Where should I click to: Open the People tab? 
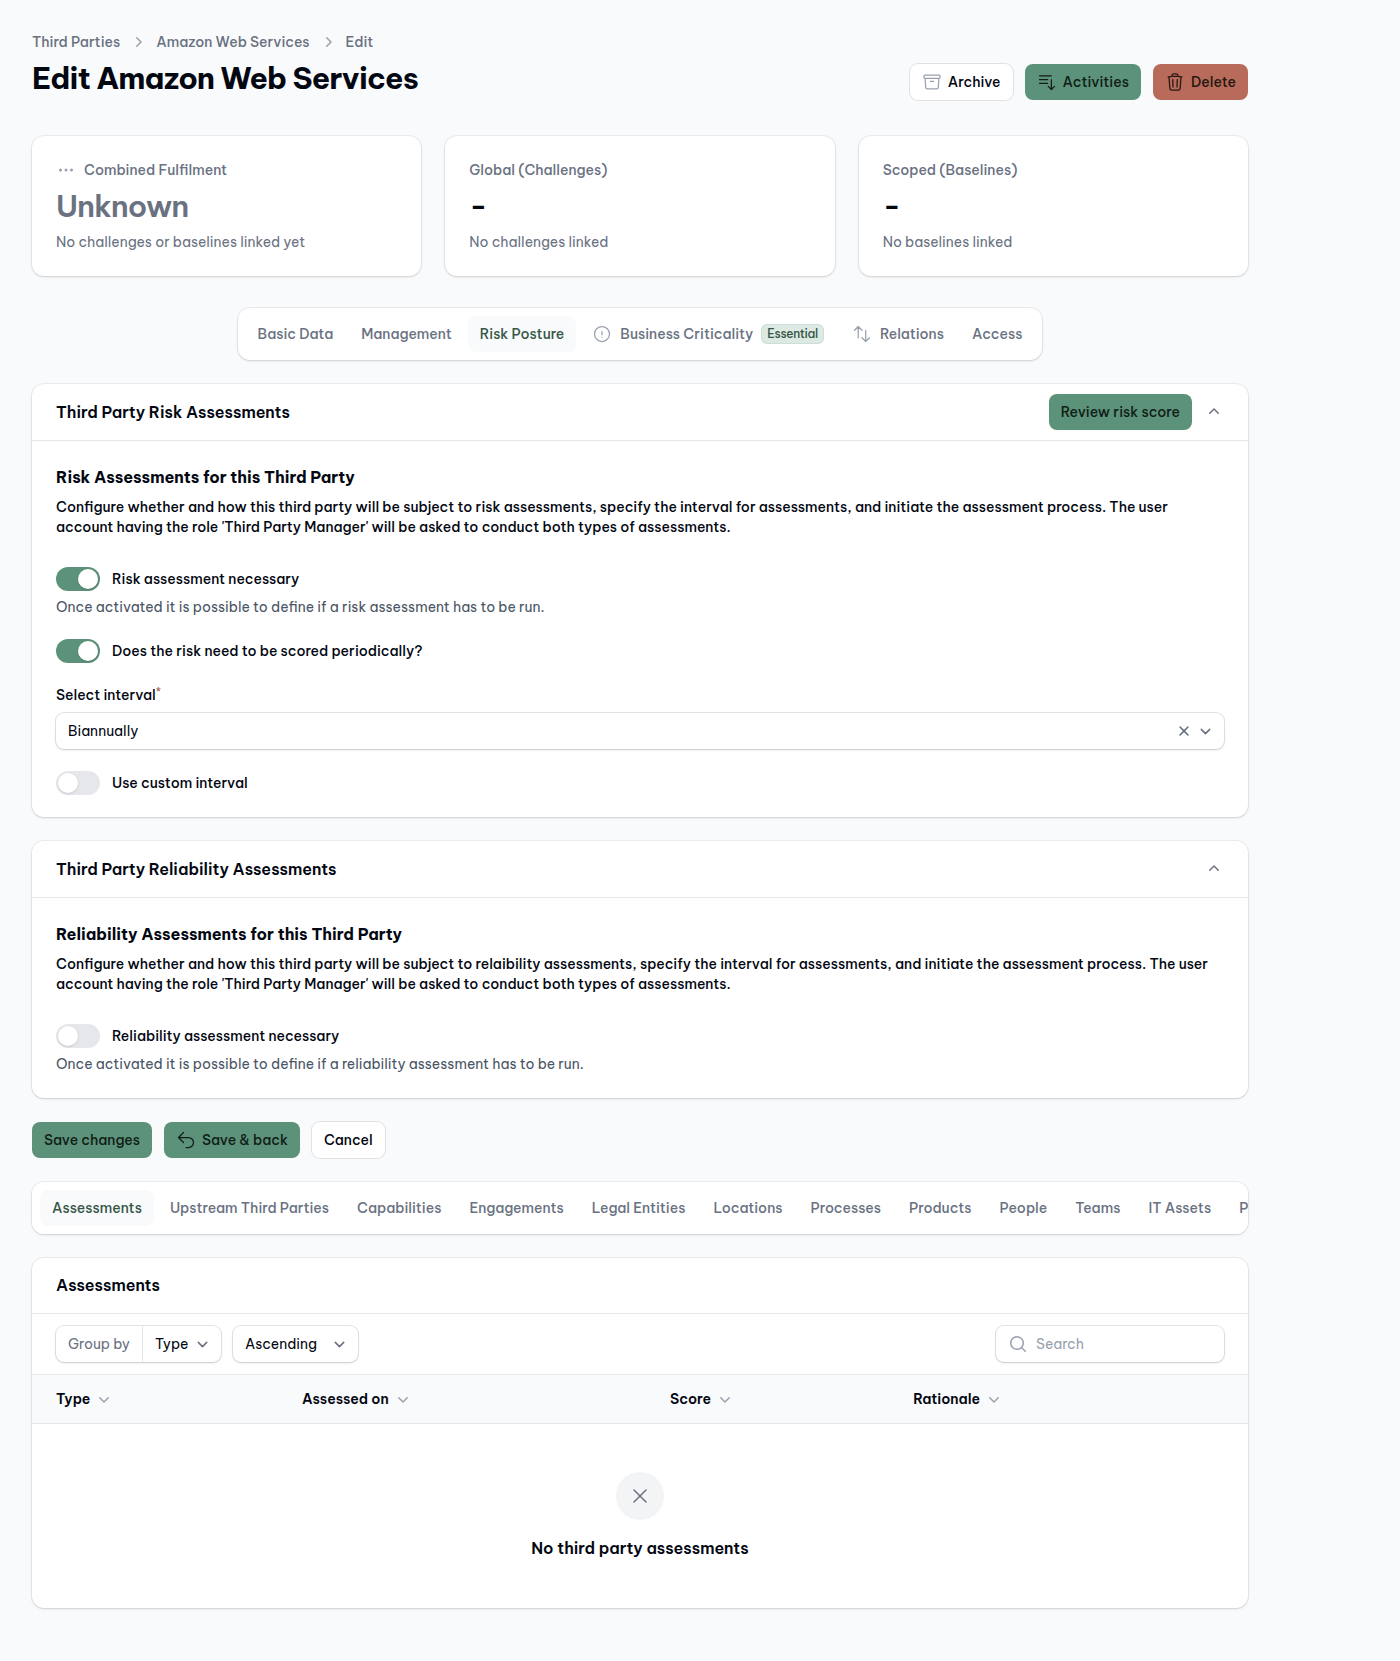pyautogui.click(x=1023, y=1208)
